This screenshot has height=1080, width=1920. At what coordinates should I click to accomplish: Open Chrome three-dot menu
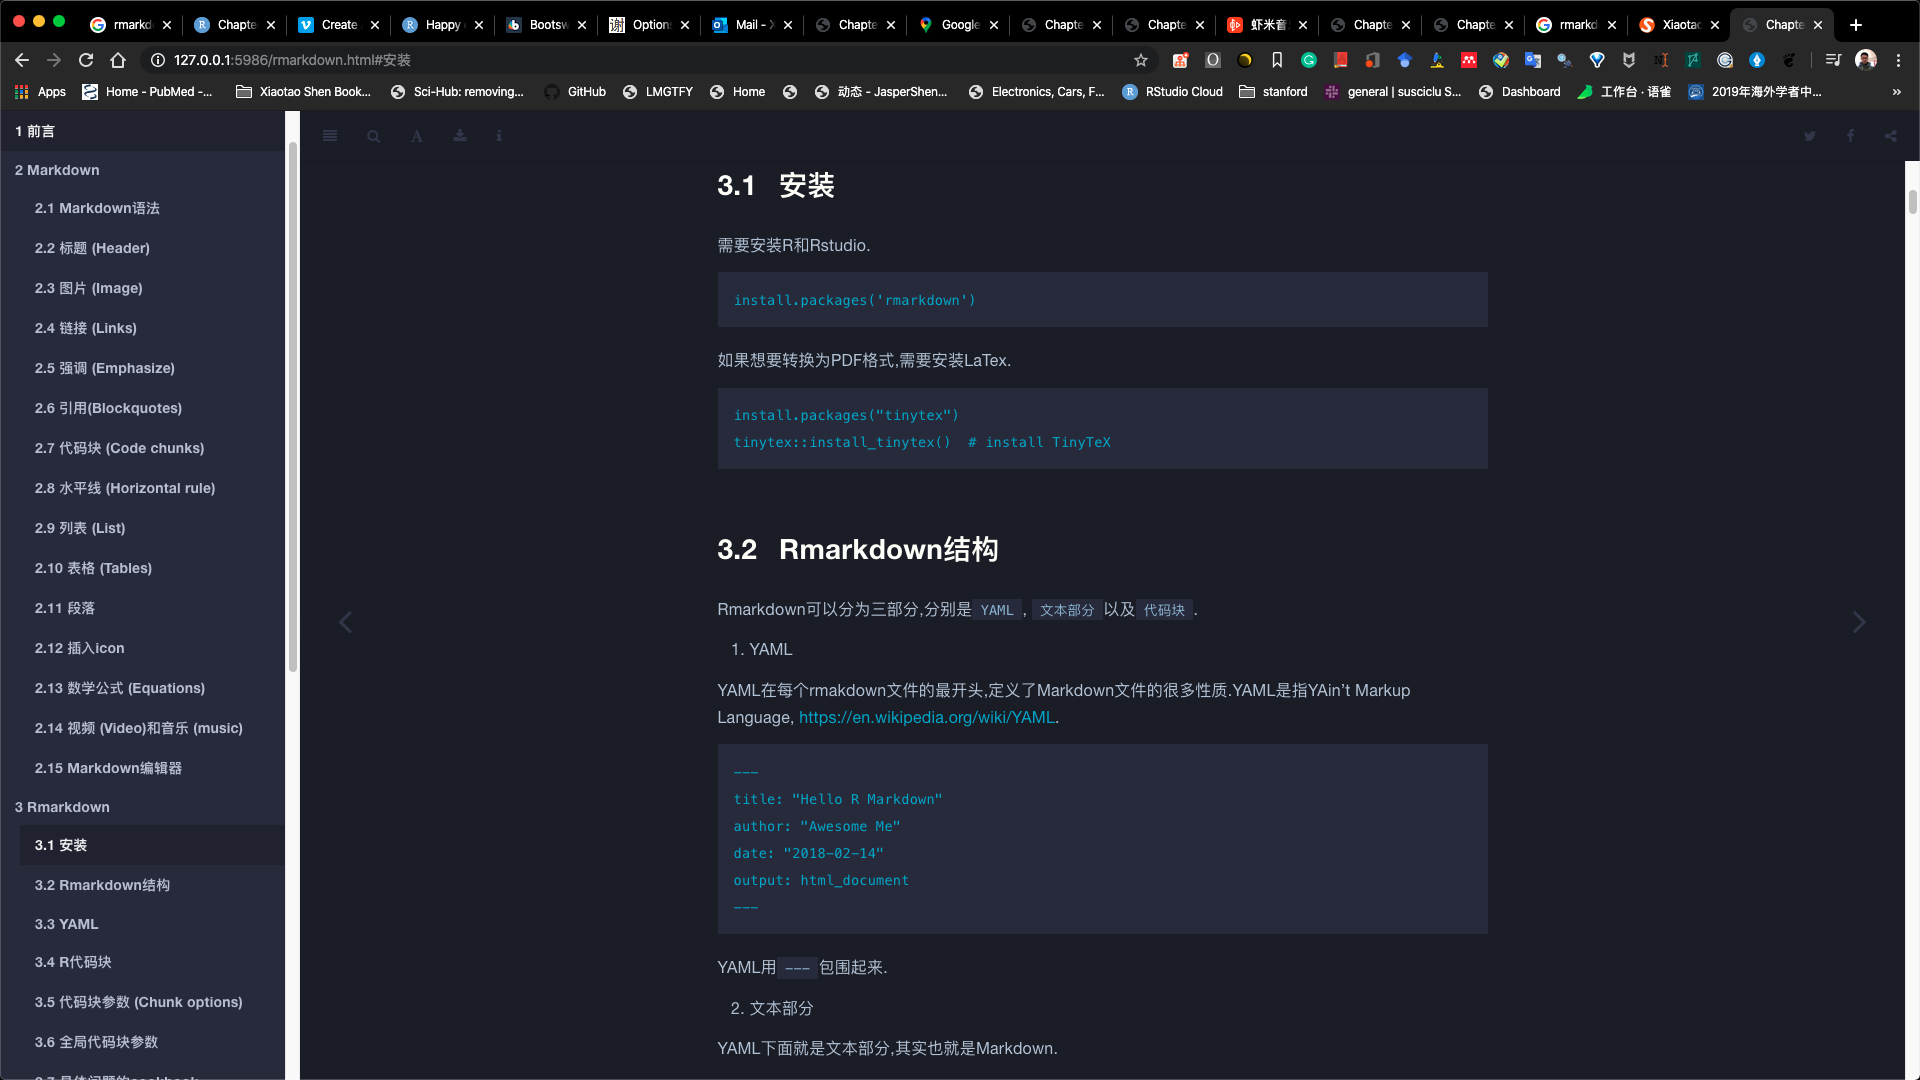(x=1898, y=60)
